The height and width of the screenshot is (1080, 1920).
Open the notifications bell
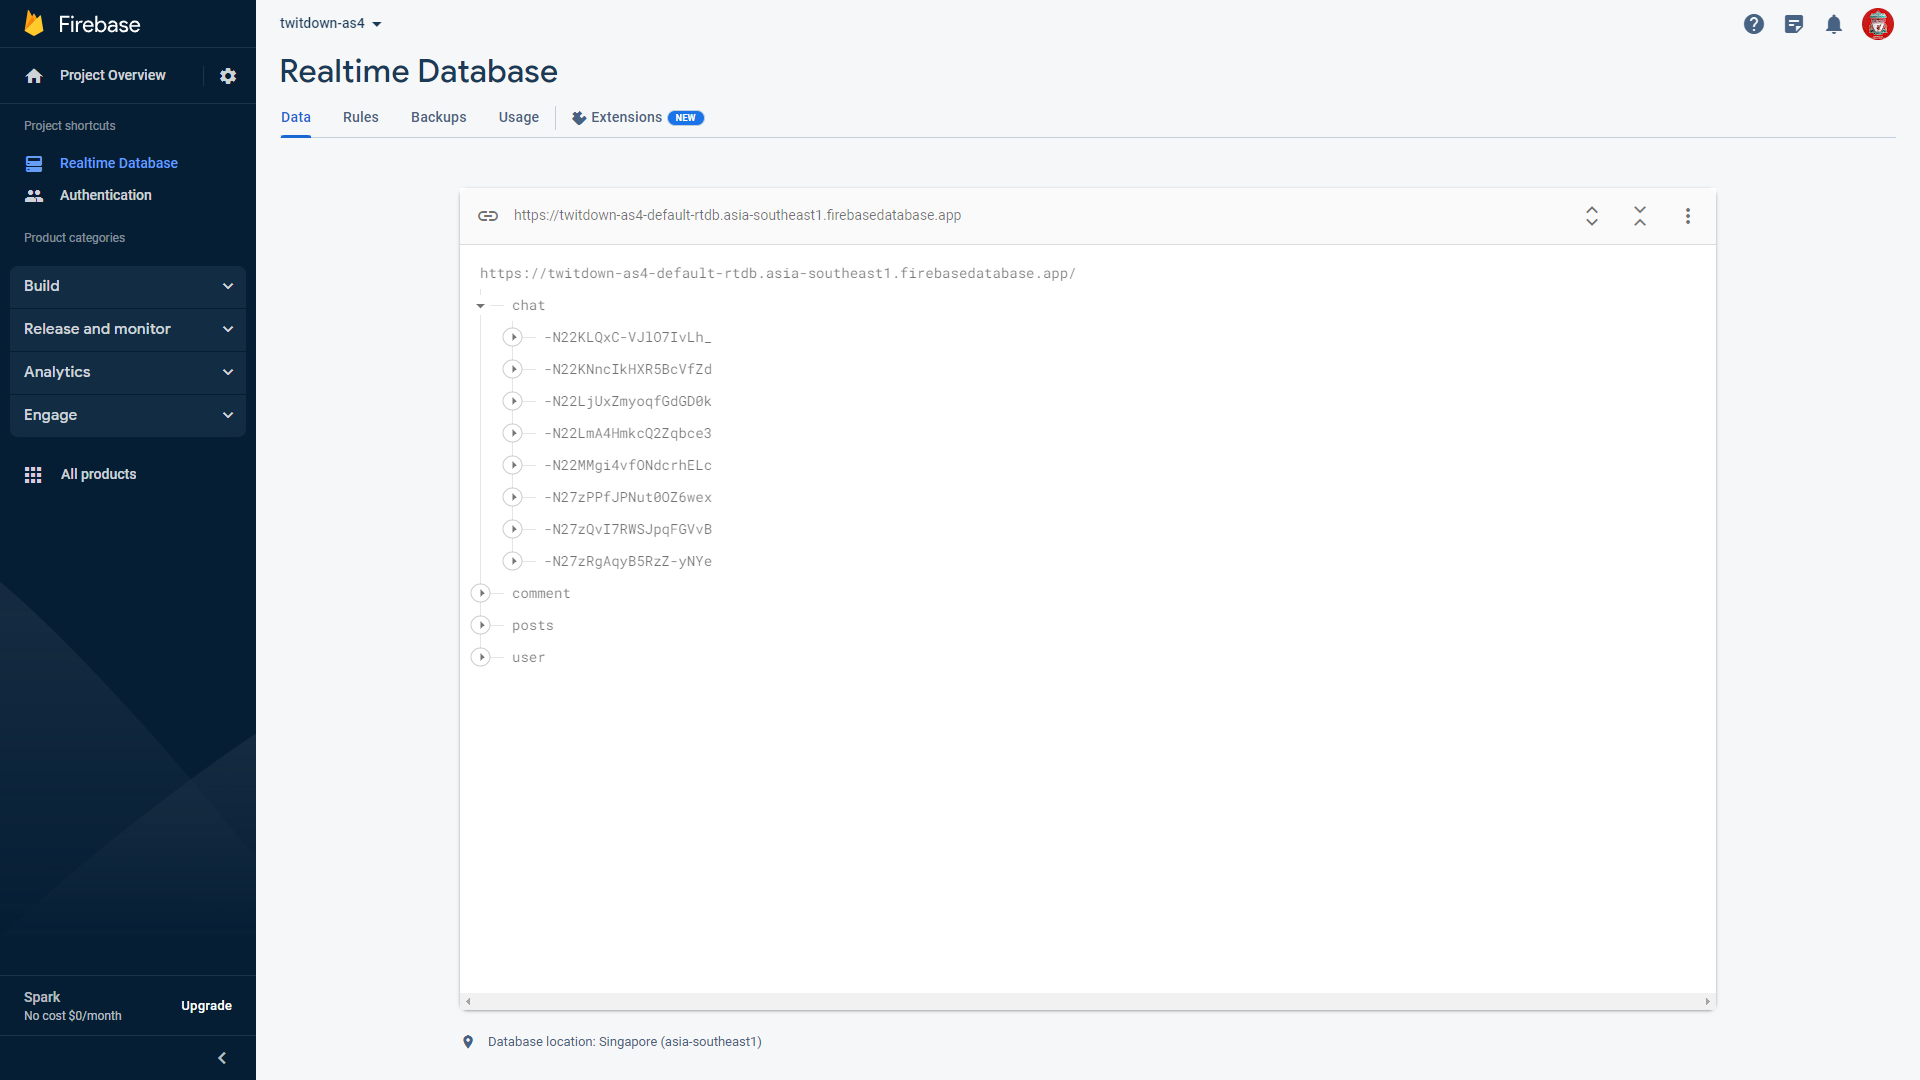point(1834,24)
